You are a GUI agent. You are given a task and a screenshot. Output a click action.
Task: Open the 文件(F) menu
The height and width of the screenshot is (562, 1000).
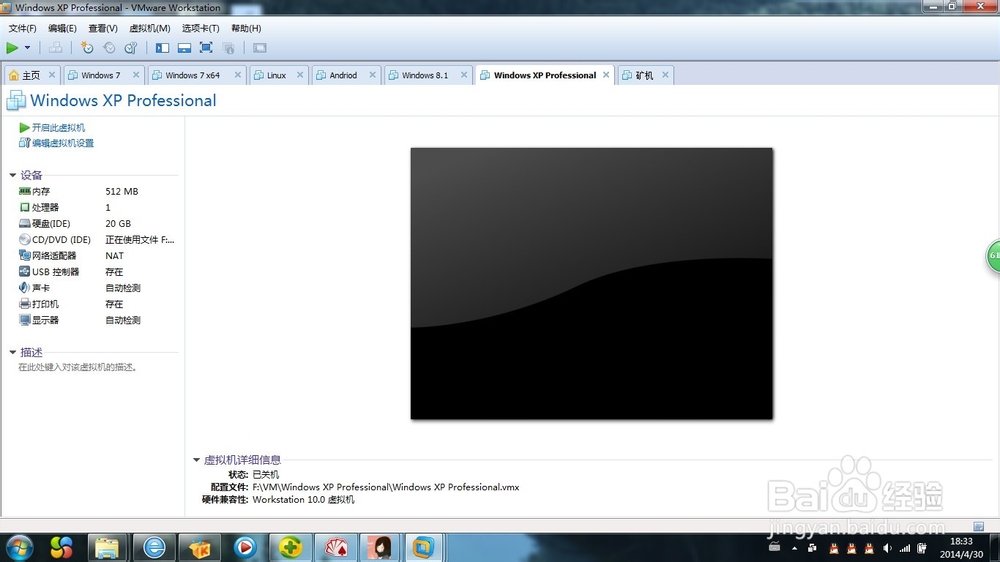click(x=22, y=28)
